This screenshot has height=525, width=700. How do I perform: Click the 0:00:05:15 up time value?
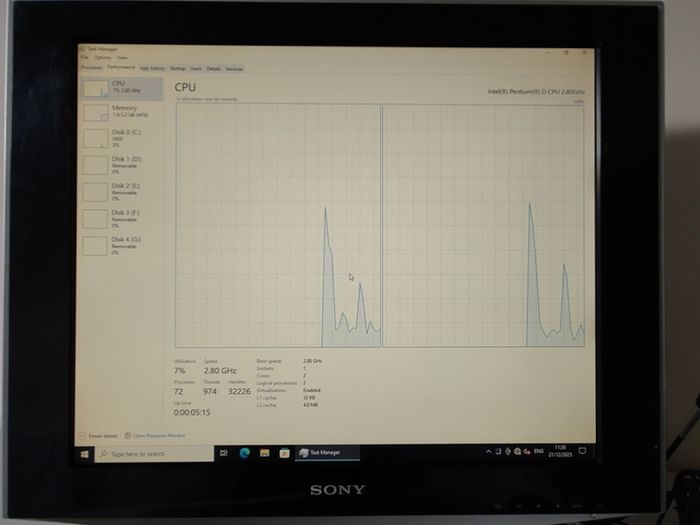pyautogui.click(x=192, y=412)
